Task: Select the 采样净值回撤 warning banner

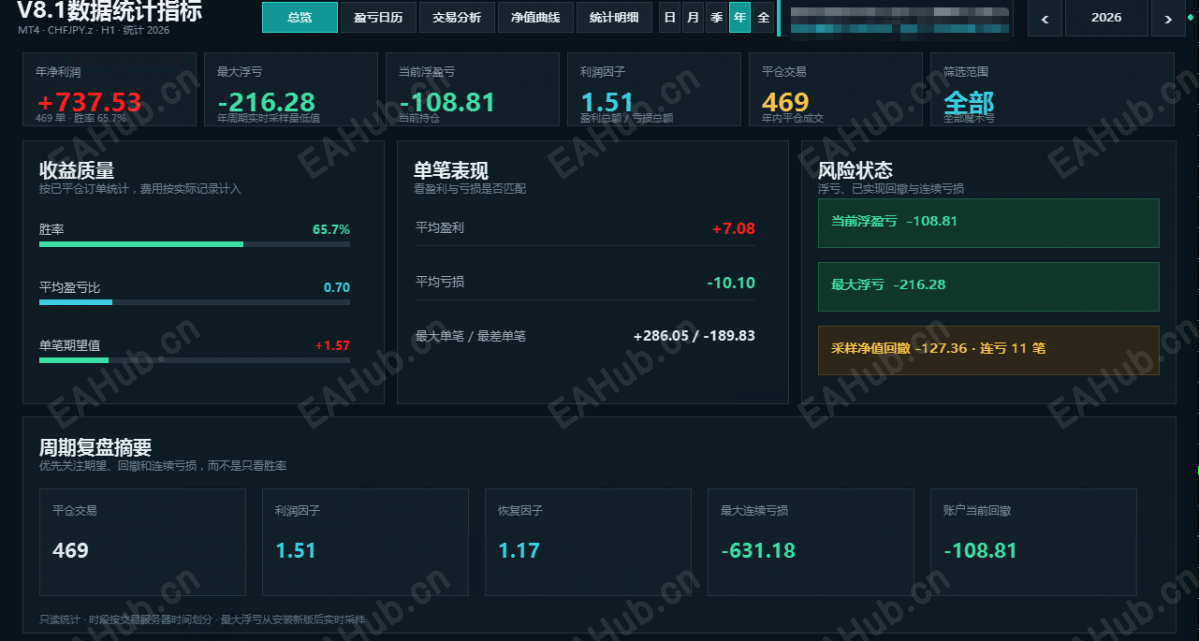Action: (989, 350)
